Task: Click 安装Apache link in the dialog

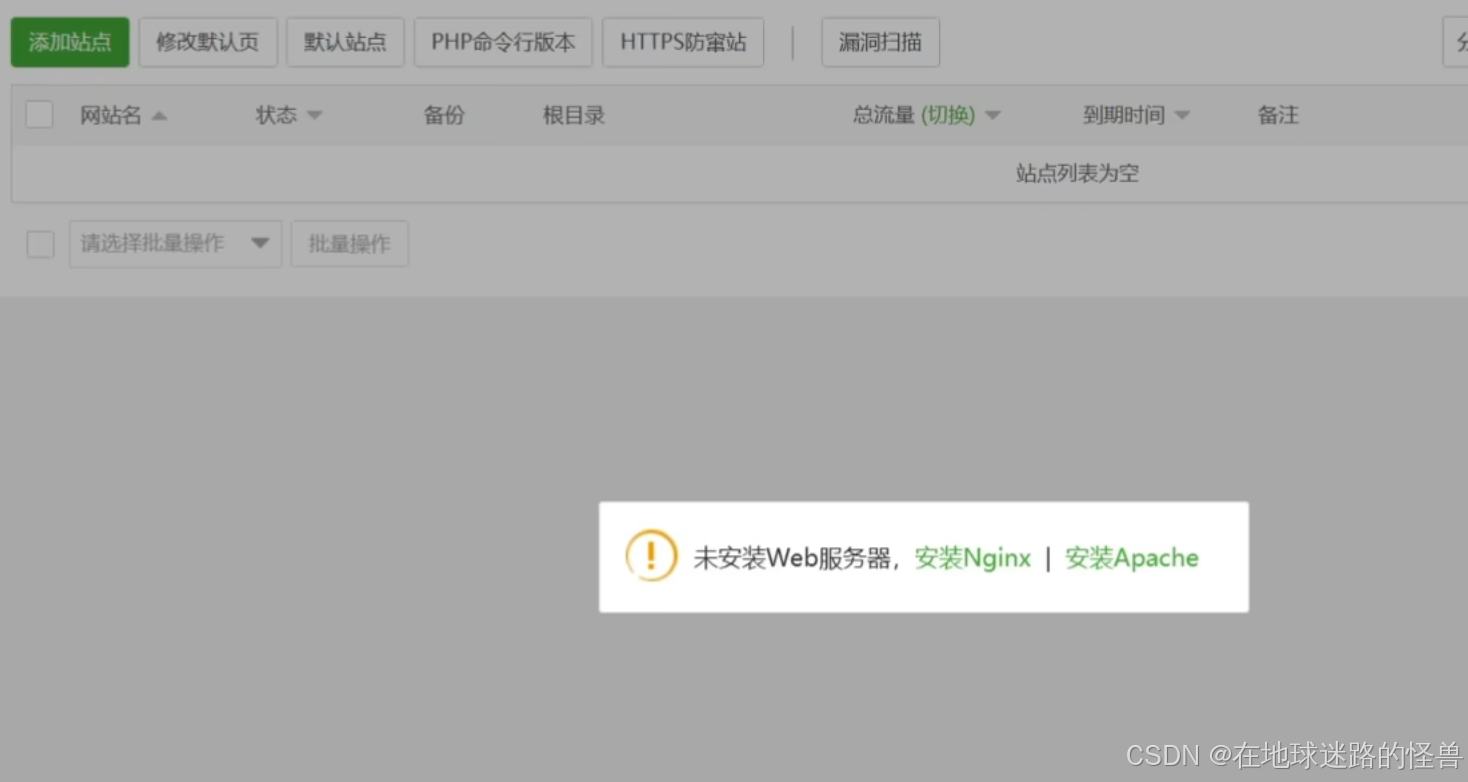Action: pos(1132,558)
